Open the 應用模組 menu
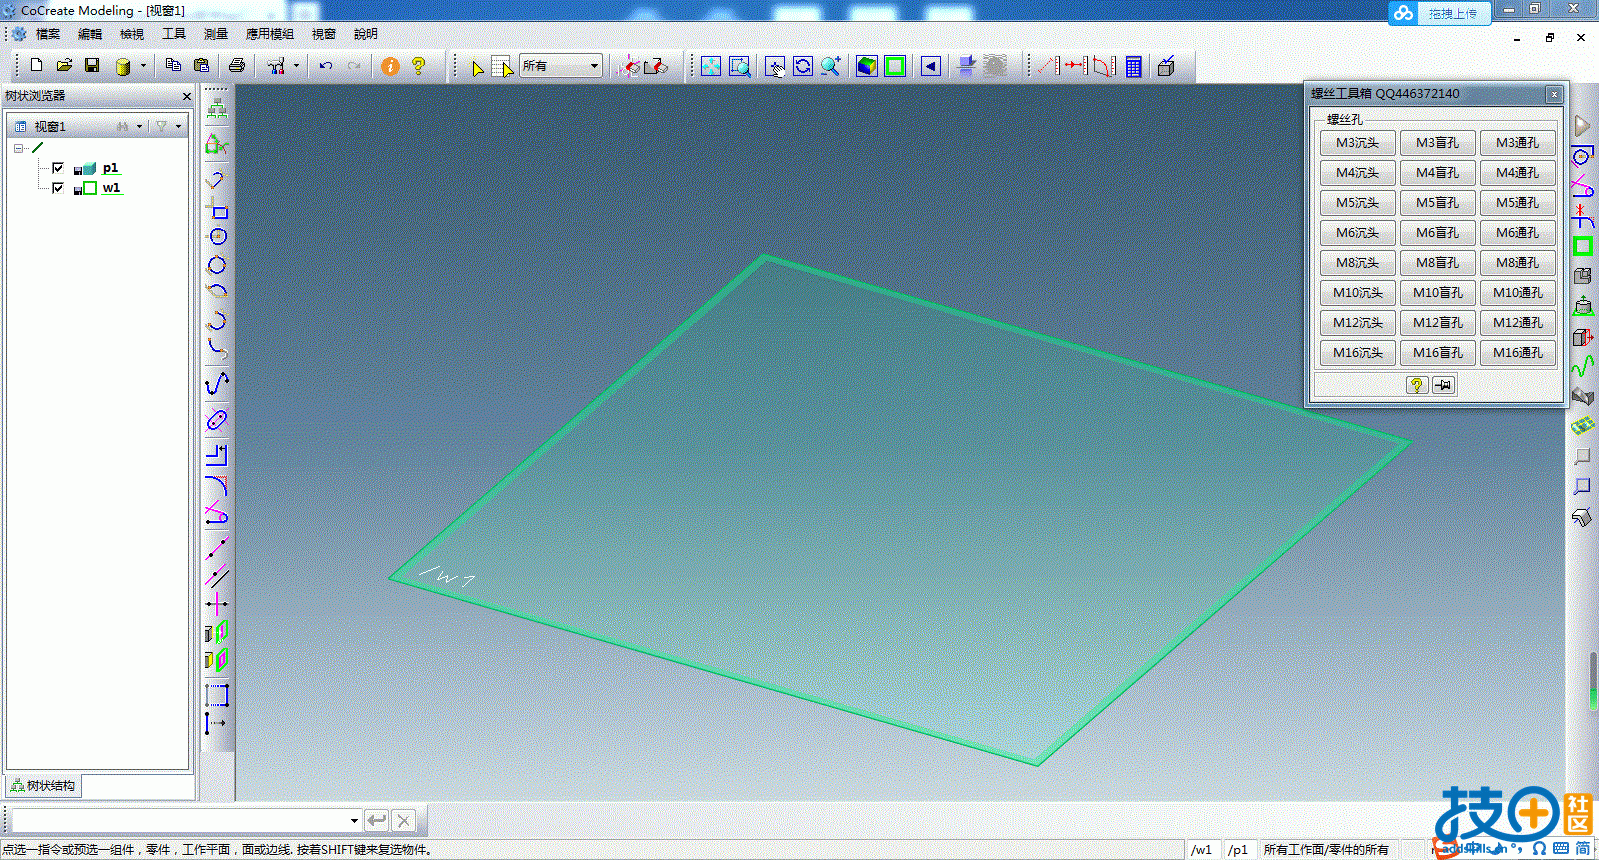1599x860 pixels. (x=270, y=34)
